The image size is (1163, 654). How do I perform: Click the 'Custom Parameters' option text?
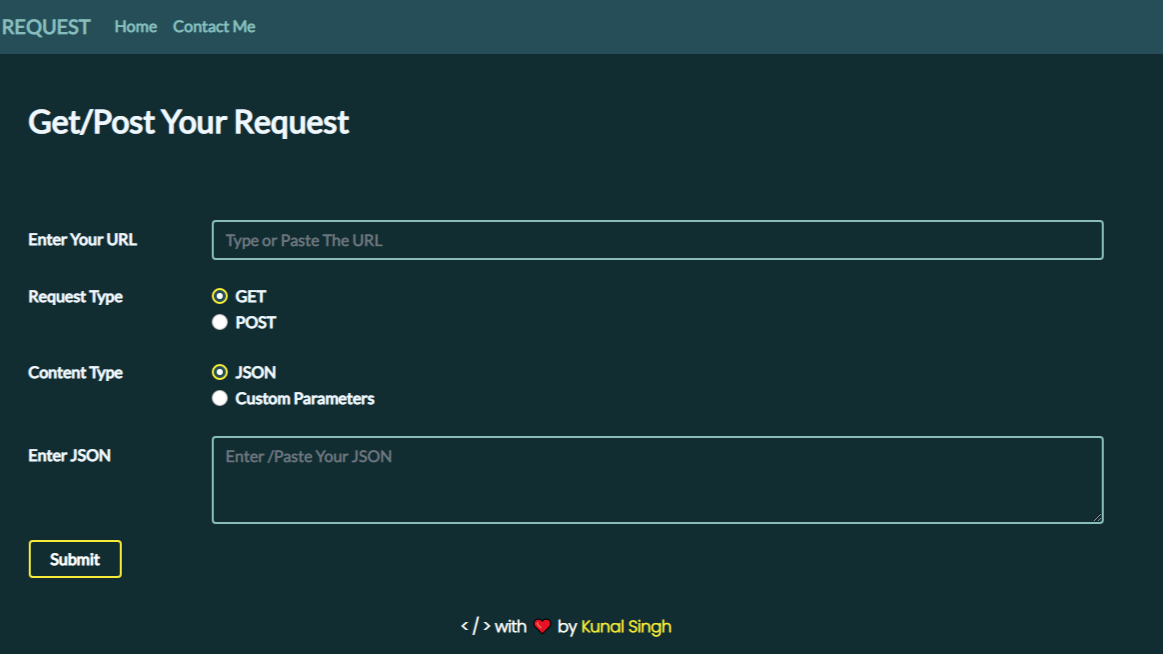[305, 398]
